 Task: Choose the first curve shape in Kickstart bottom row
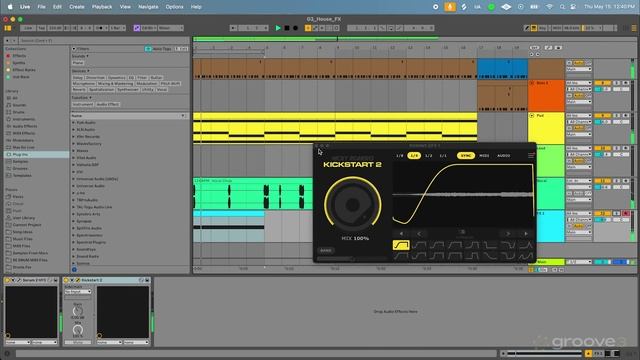click(401, 256)
